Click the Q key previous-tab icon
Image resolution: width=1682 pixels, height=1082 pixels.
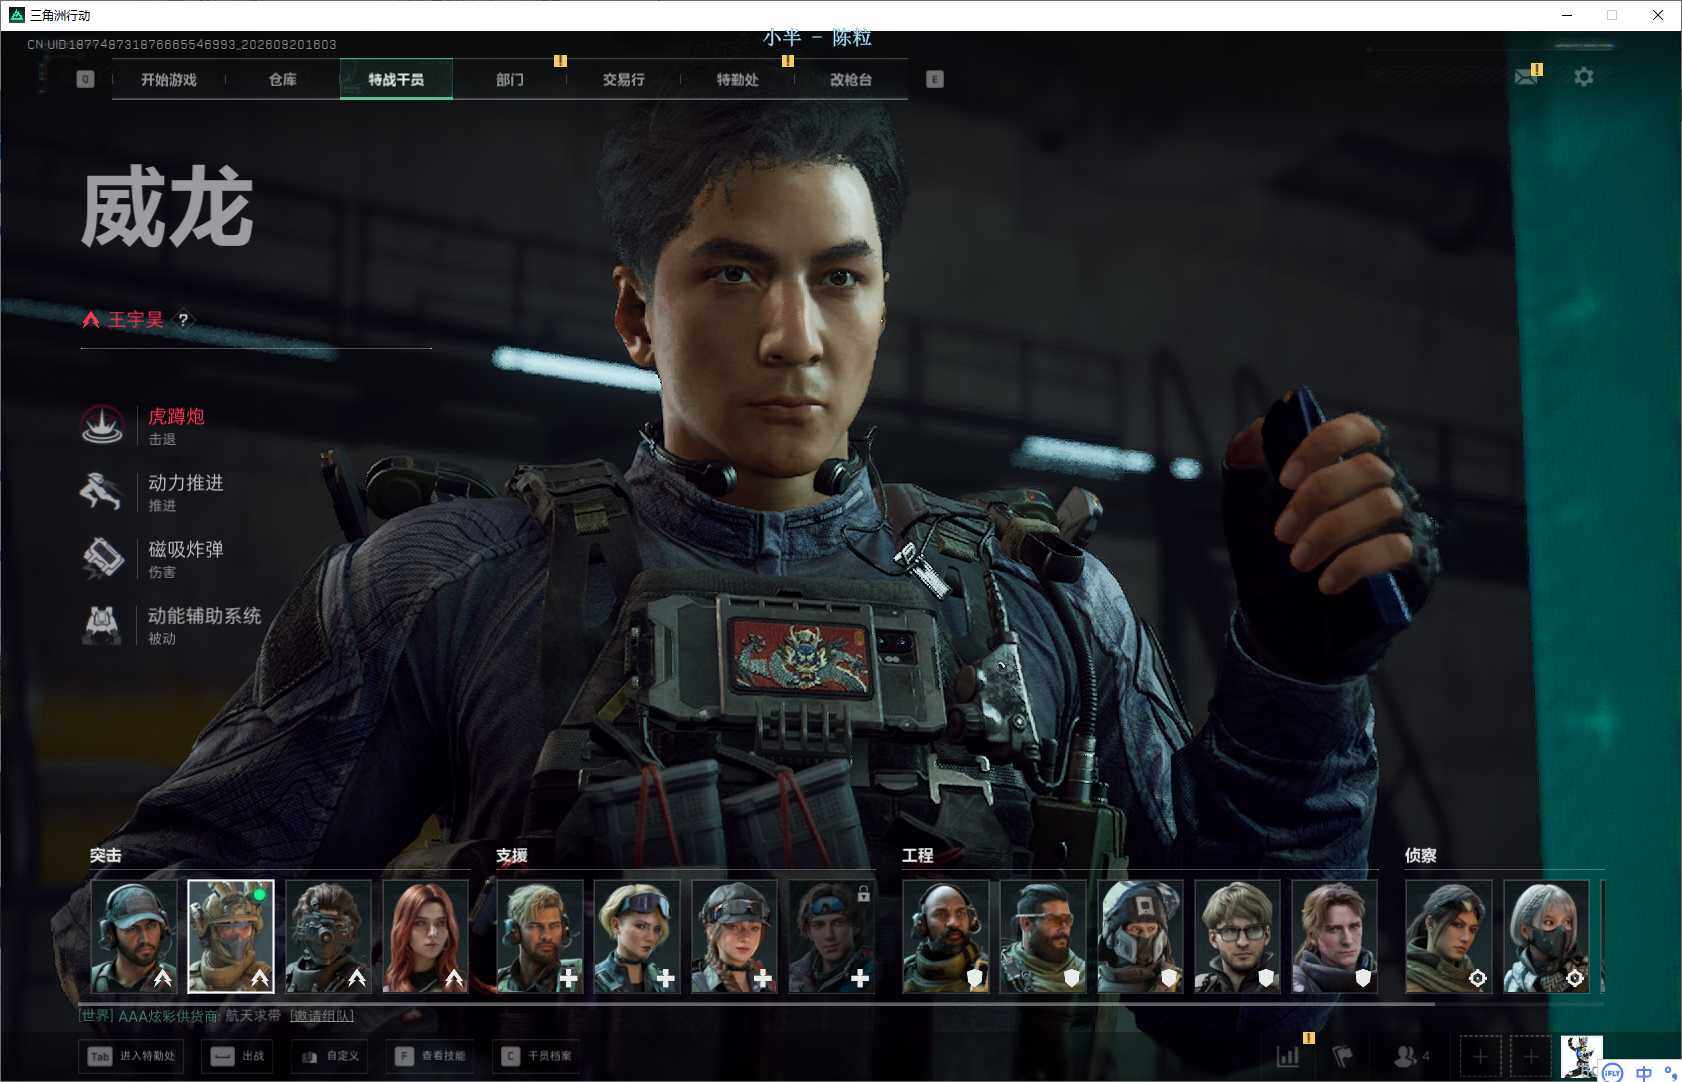(x=85, y=79)
